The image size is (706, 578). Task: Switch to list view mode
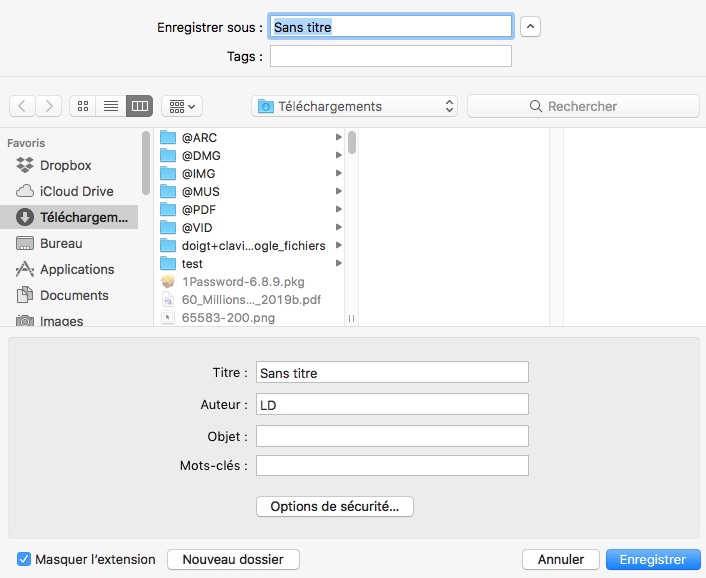tap(111, 106)
